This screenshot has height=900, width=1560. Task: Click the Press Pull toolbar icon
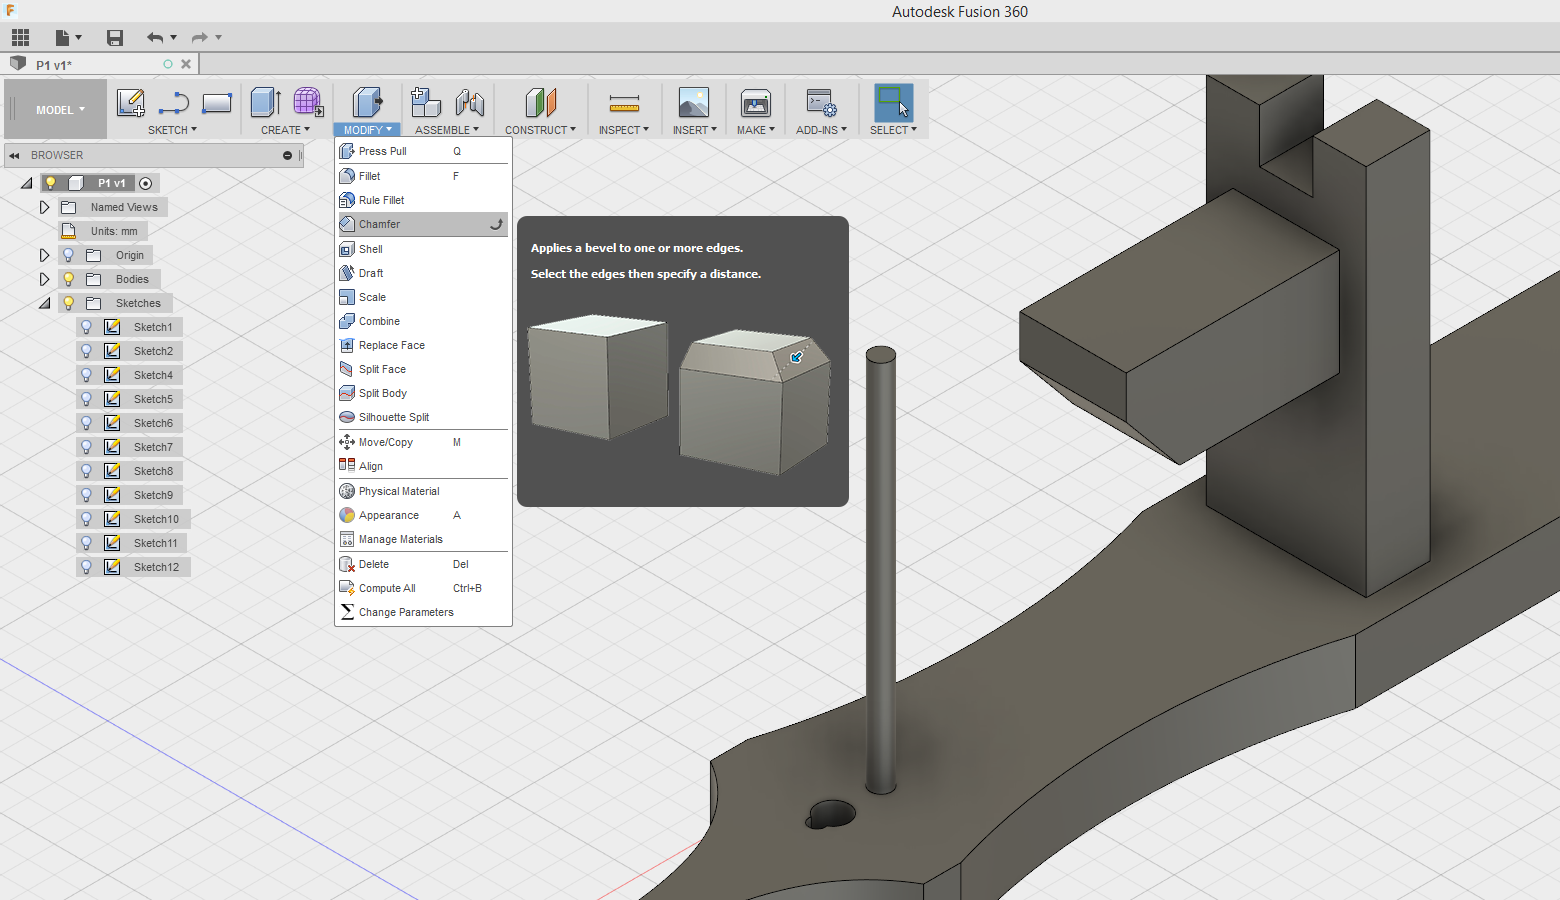pos(367,102)
